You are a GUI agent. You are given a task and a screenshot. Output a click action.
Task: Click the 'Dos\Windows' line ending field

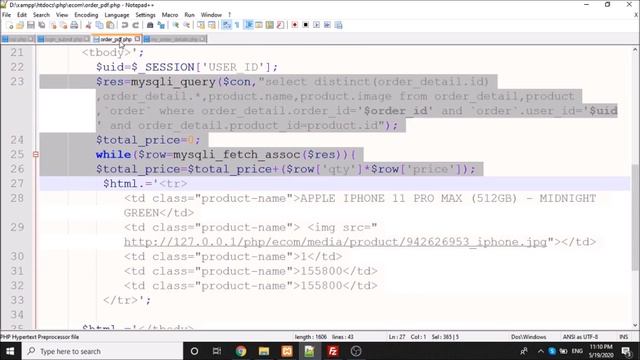click(529, 337)
